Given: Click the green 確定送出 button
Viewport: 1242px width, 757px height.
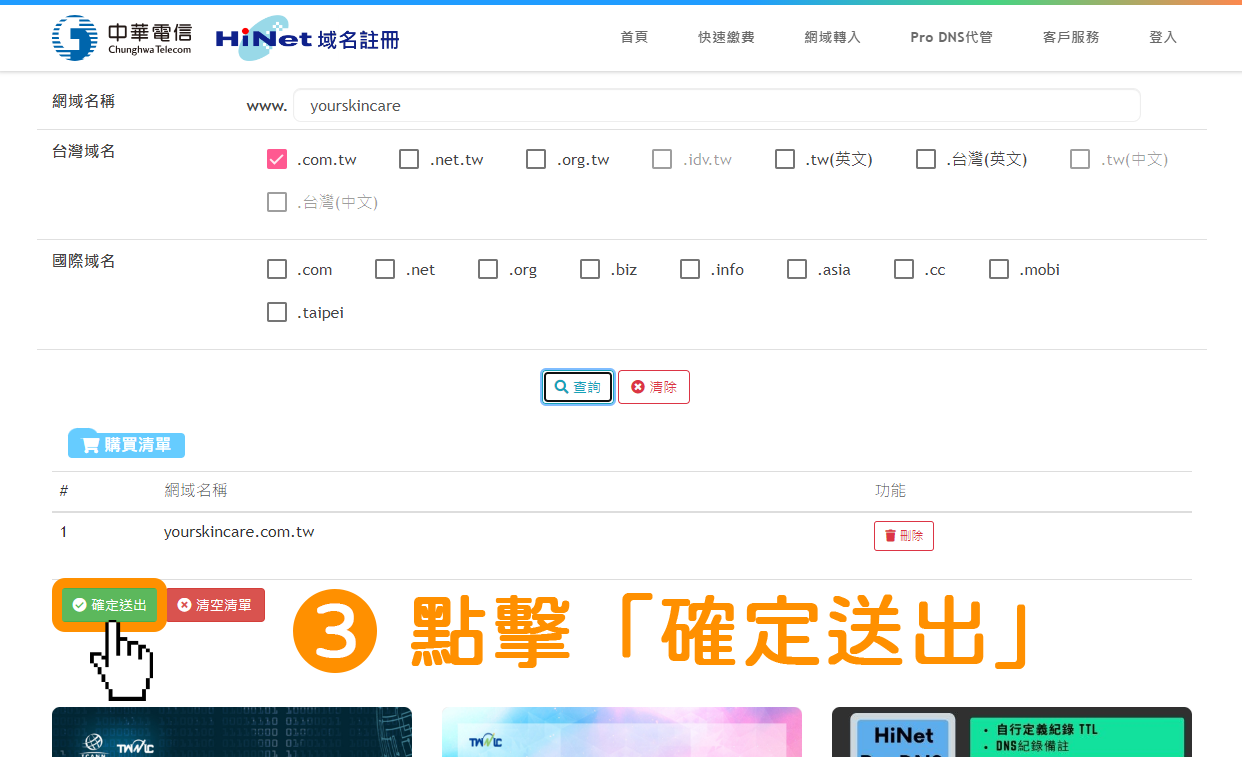Looking at the screenshot, I should click(x=109, y=605).
